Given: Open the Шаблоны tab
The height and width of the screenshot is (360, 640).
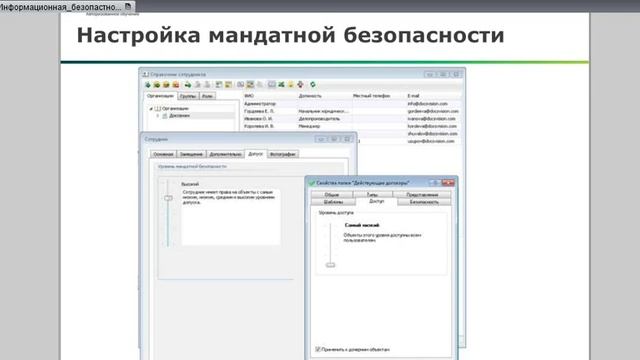Looking at the screenshot, I should click(333, 202).
